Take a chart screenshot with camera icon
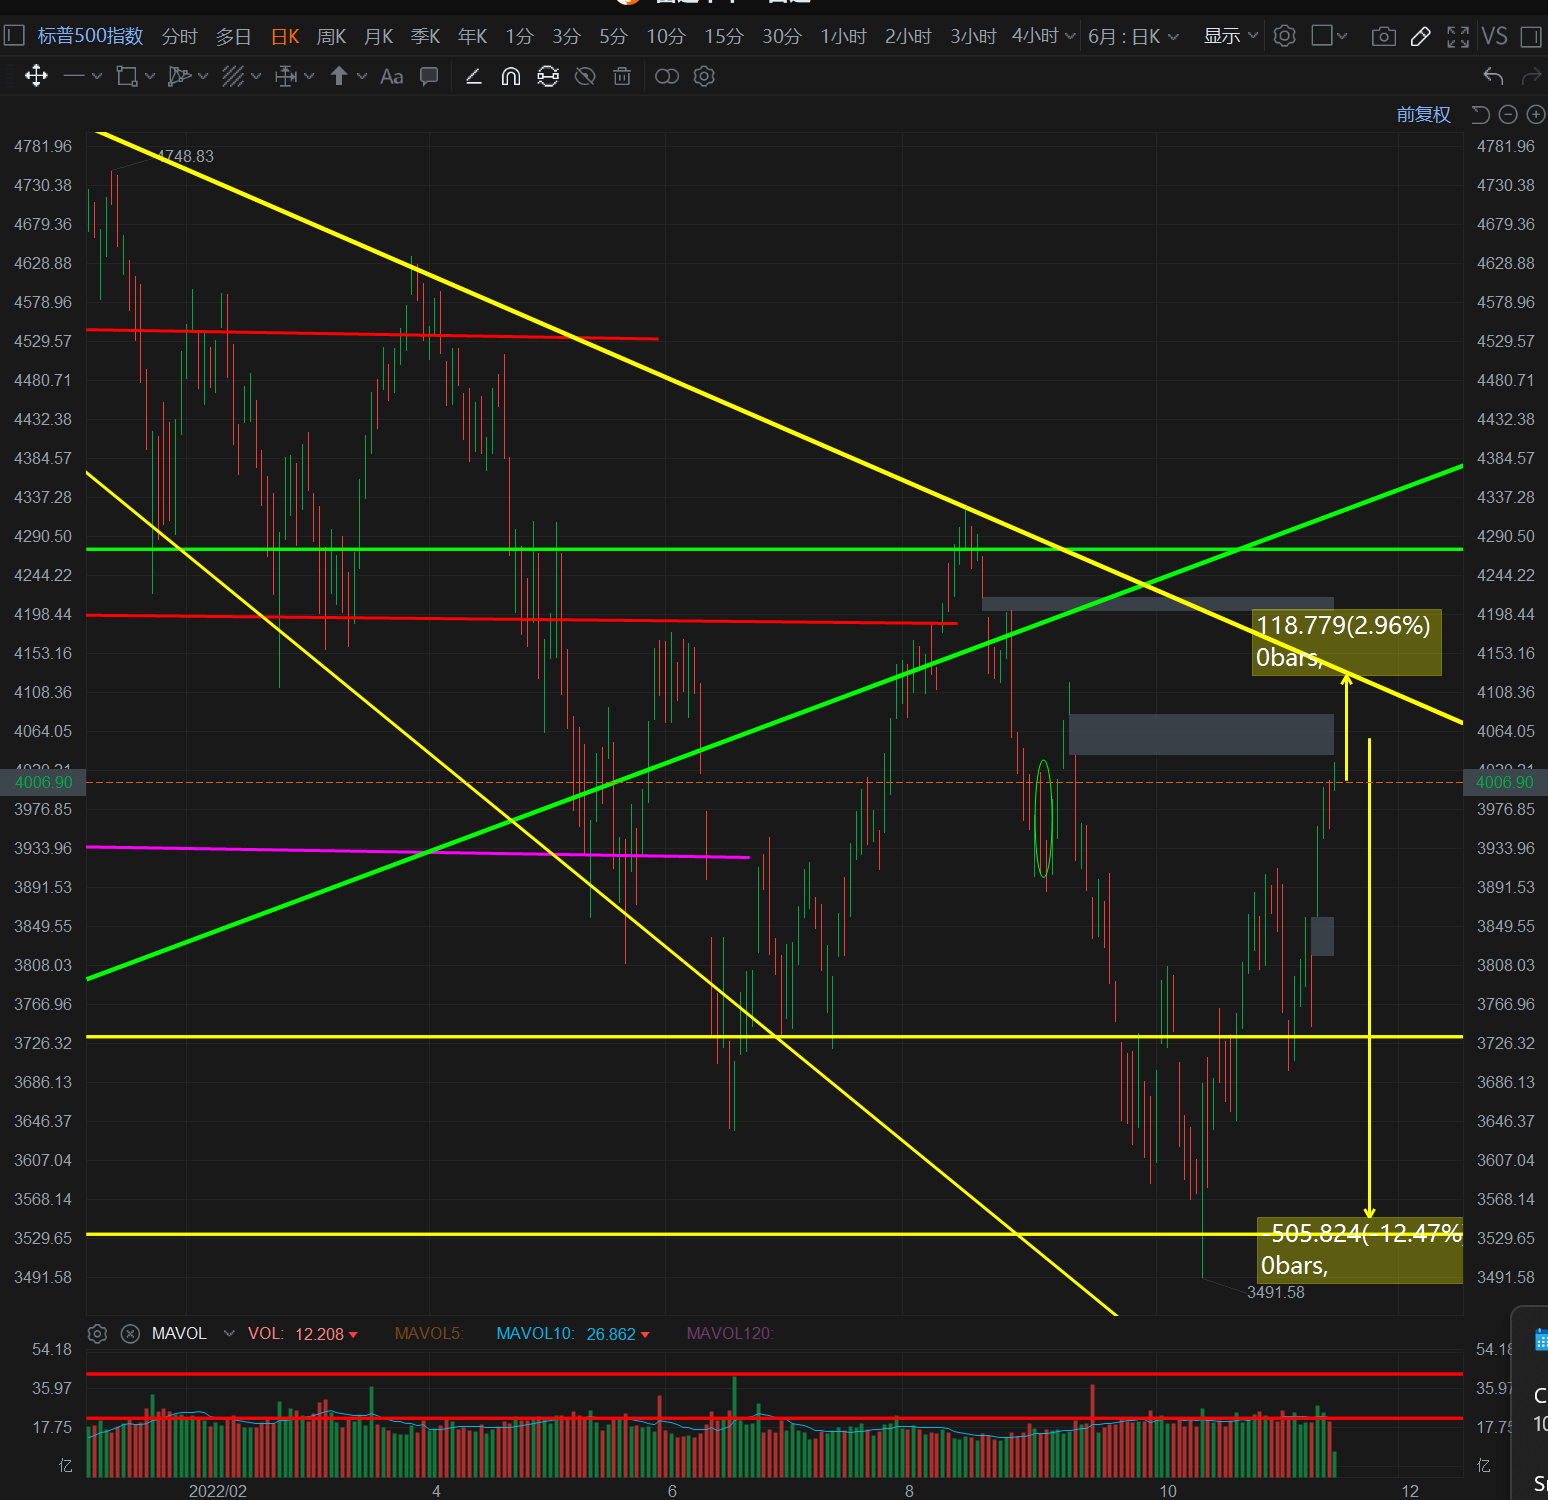 1383,37
